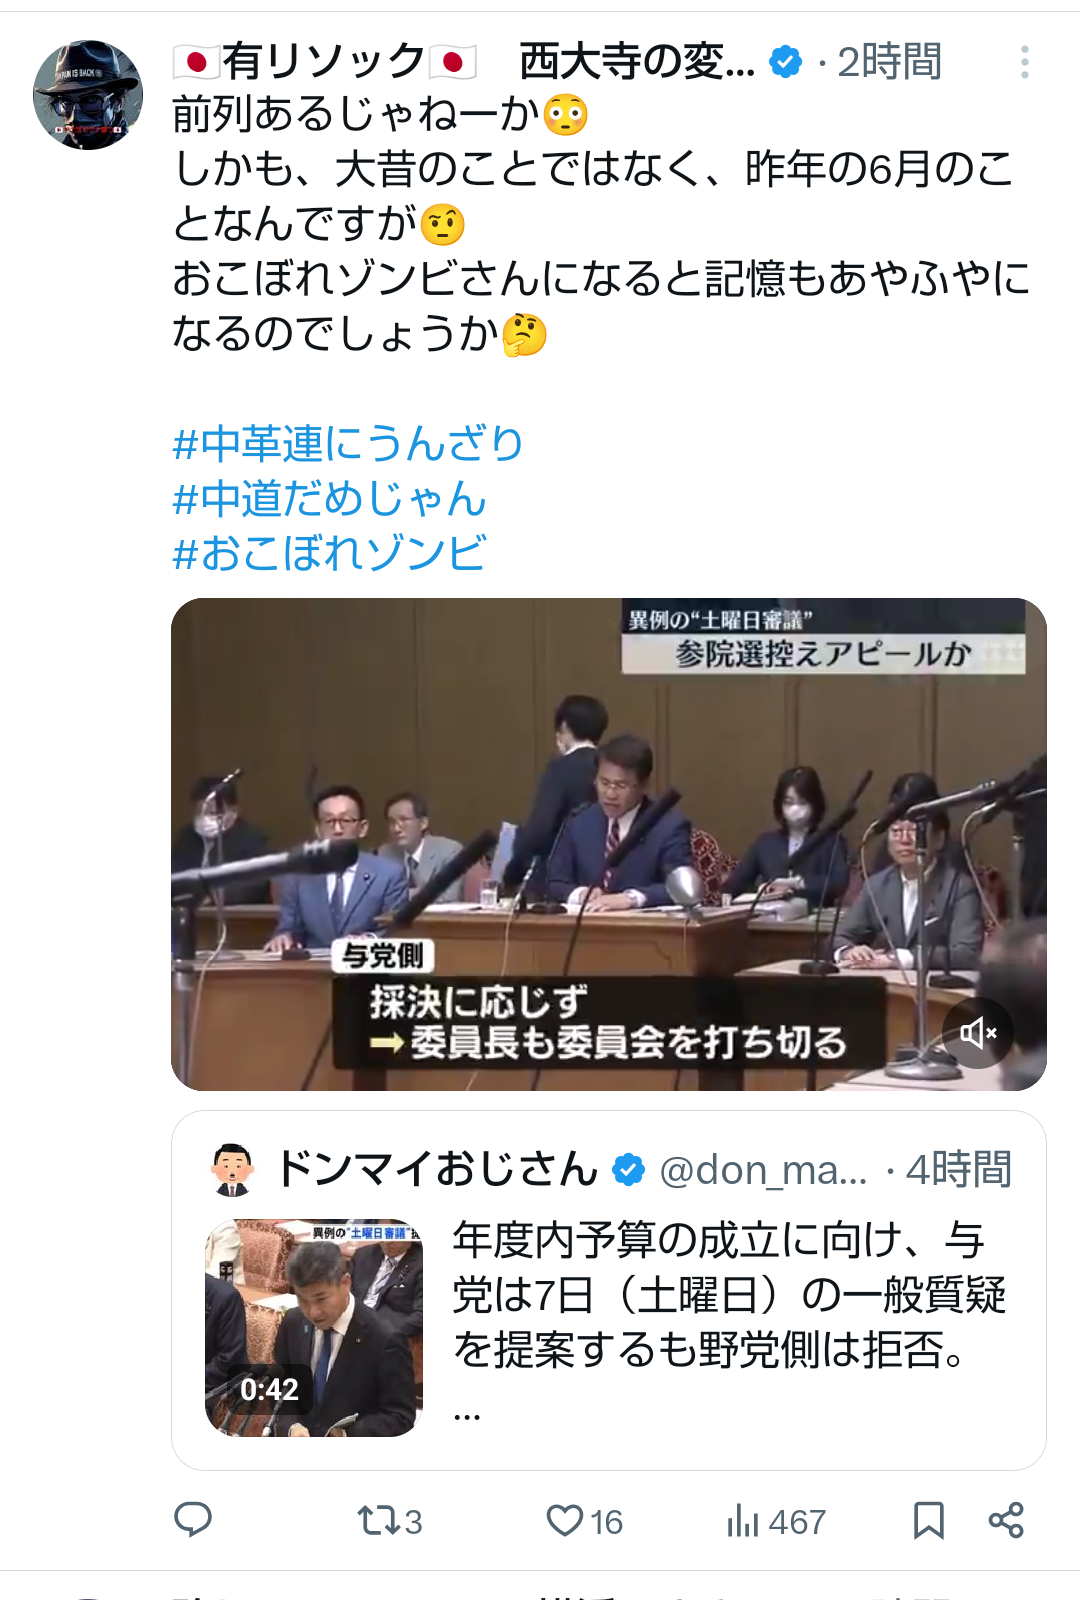Open quoted video thumbnail showing 0:42

(x=314, y=1328)
